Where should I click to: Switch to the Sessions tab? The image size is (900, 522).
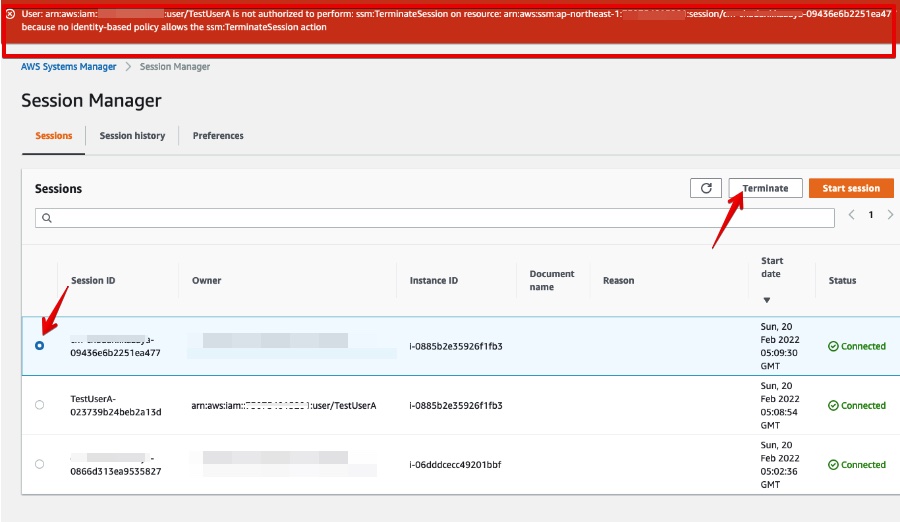pyautogui.click(x=53, y=136)
